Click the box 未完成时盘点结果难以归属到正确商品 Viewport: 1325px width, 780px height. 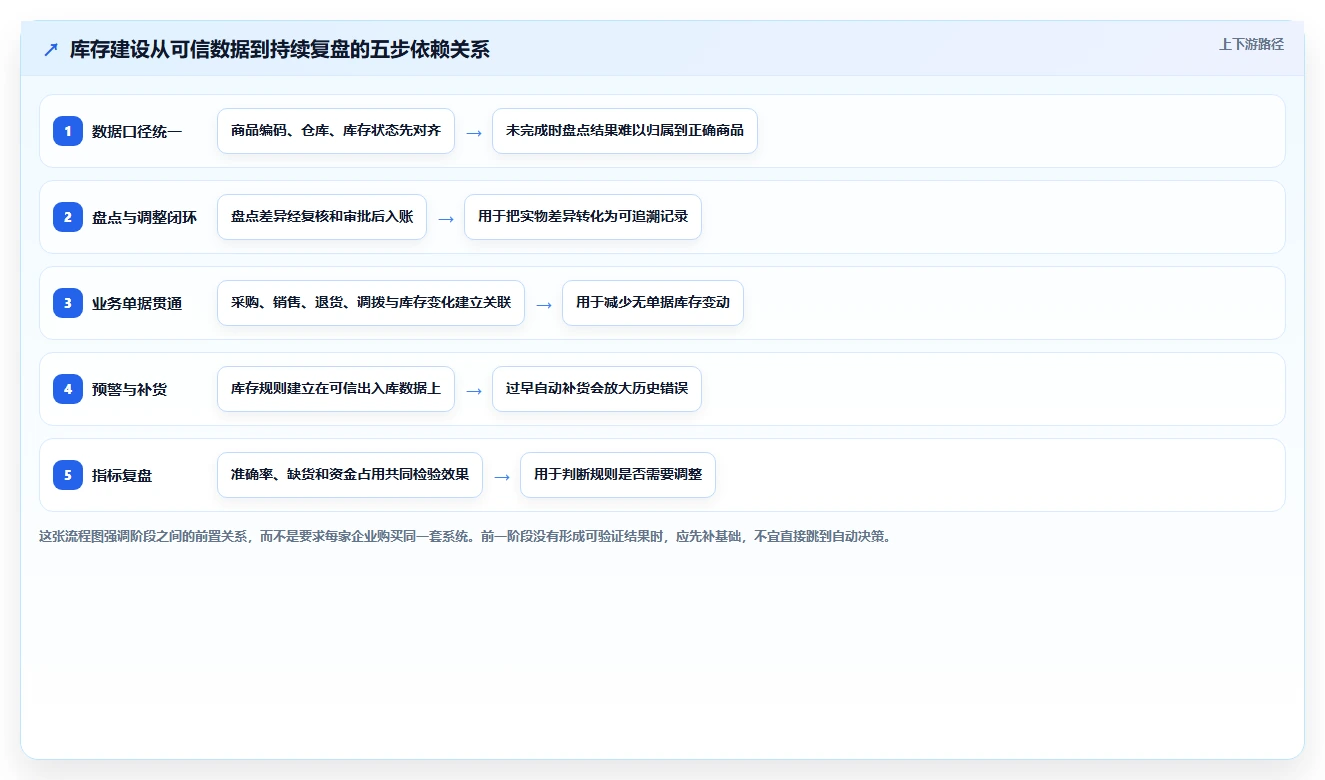click(625, 131)
